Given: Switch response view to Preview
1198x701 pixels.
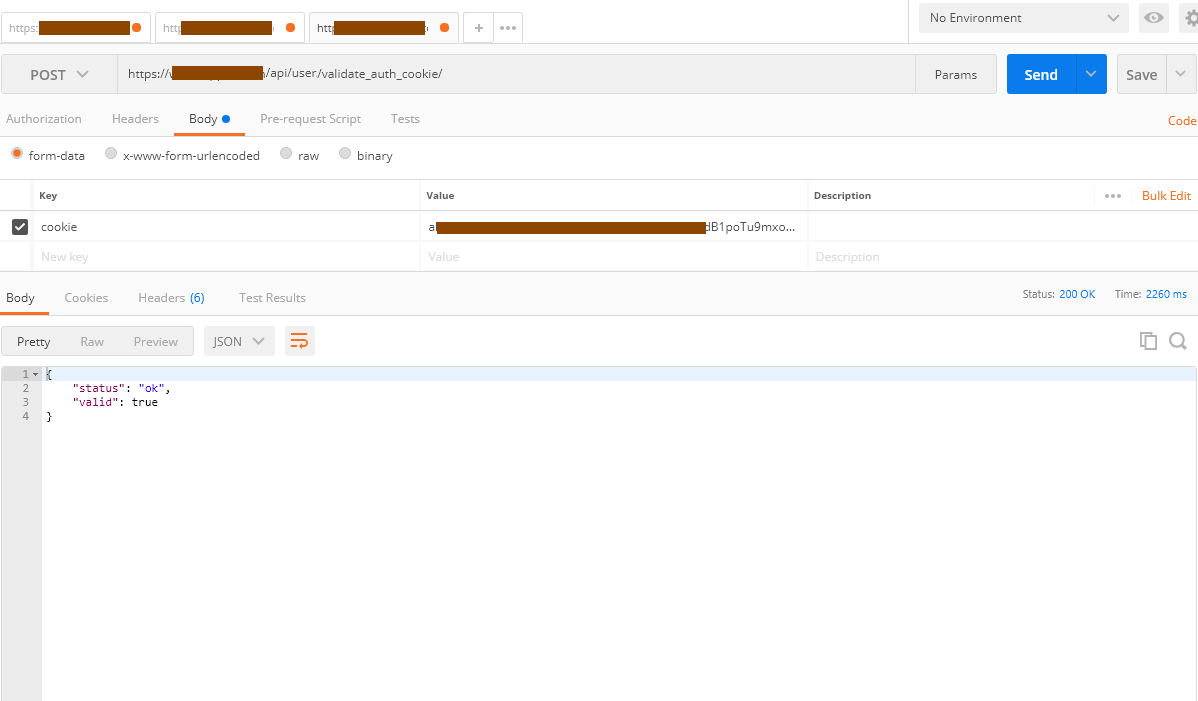Looking at the screenshot, I should (x=156, y=341).
